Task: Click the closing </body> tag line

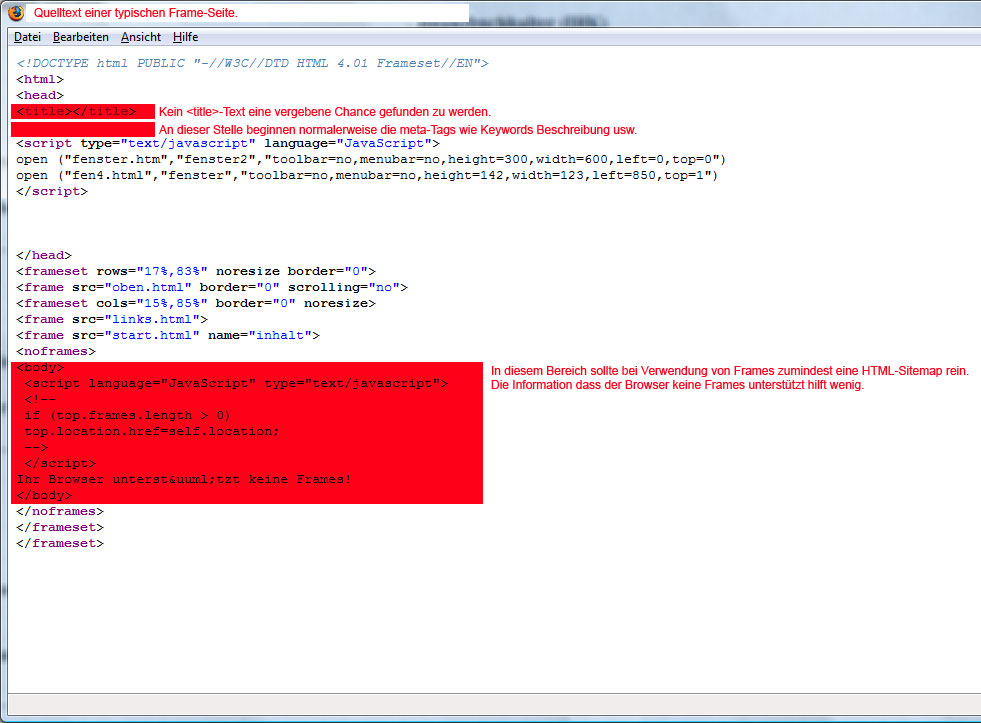Action: 44,495
